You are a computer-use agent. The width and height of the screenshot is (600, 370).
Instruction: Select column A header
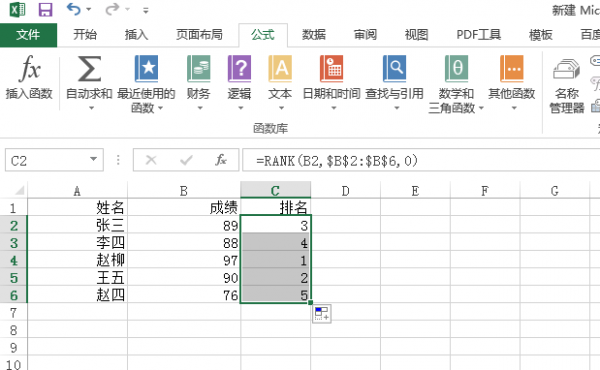click(77, 191)
